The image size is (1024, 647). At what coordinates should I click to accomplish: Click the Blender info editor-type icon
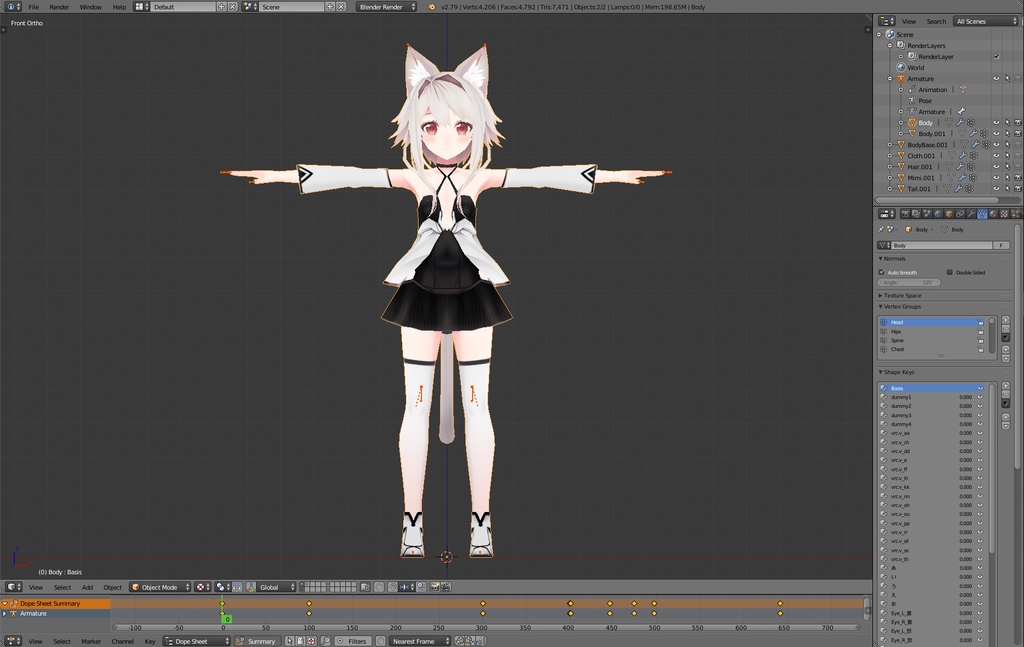tap(12, 7)
